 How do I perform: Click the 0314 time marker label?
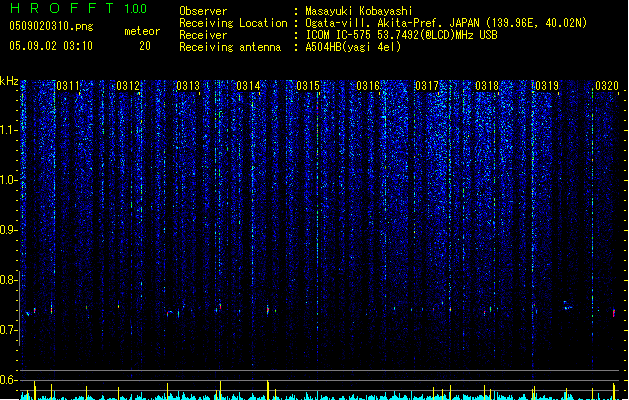coord(248,86)
